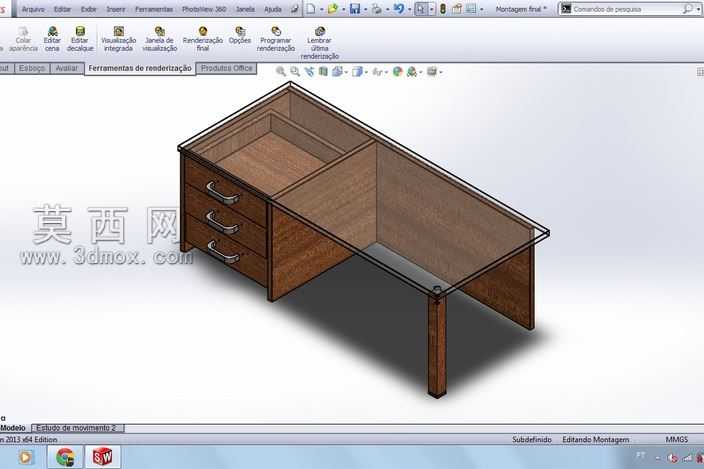Image resolution: width=704 pixels, height=469 pixels.
Task: Open the Editar menu
Action: click(62, 9)
